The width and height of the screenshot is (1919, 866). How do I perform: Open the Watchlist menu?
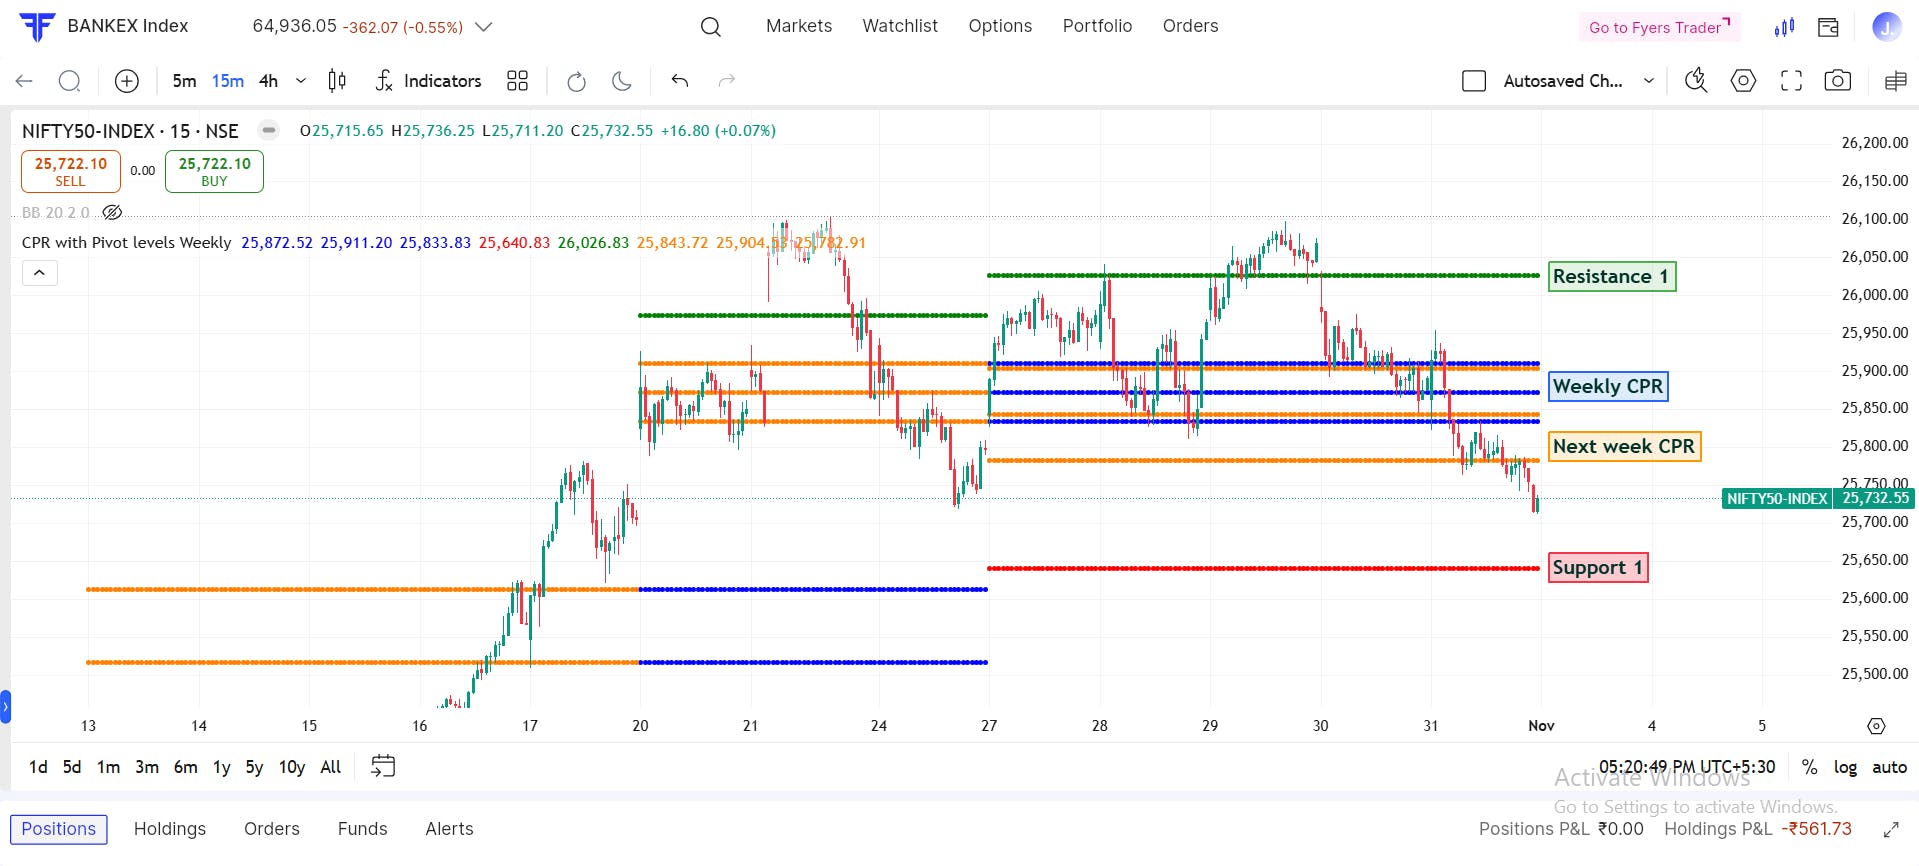click(900, 26)
